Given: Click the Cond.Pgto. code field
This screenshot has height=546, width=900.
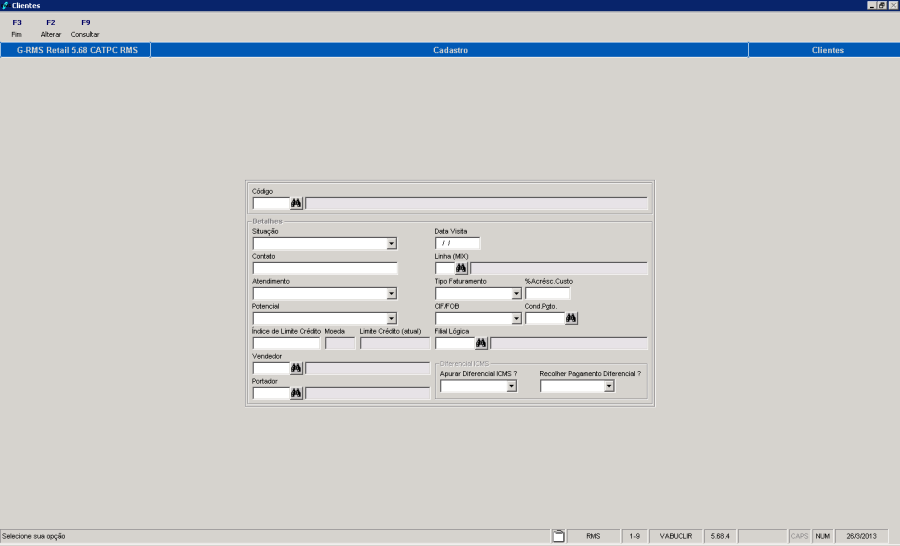Looking at the screenshot, I should 545,318.
